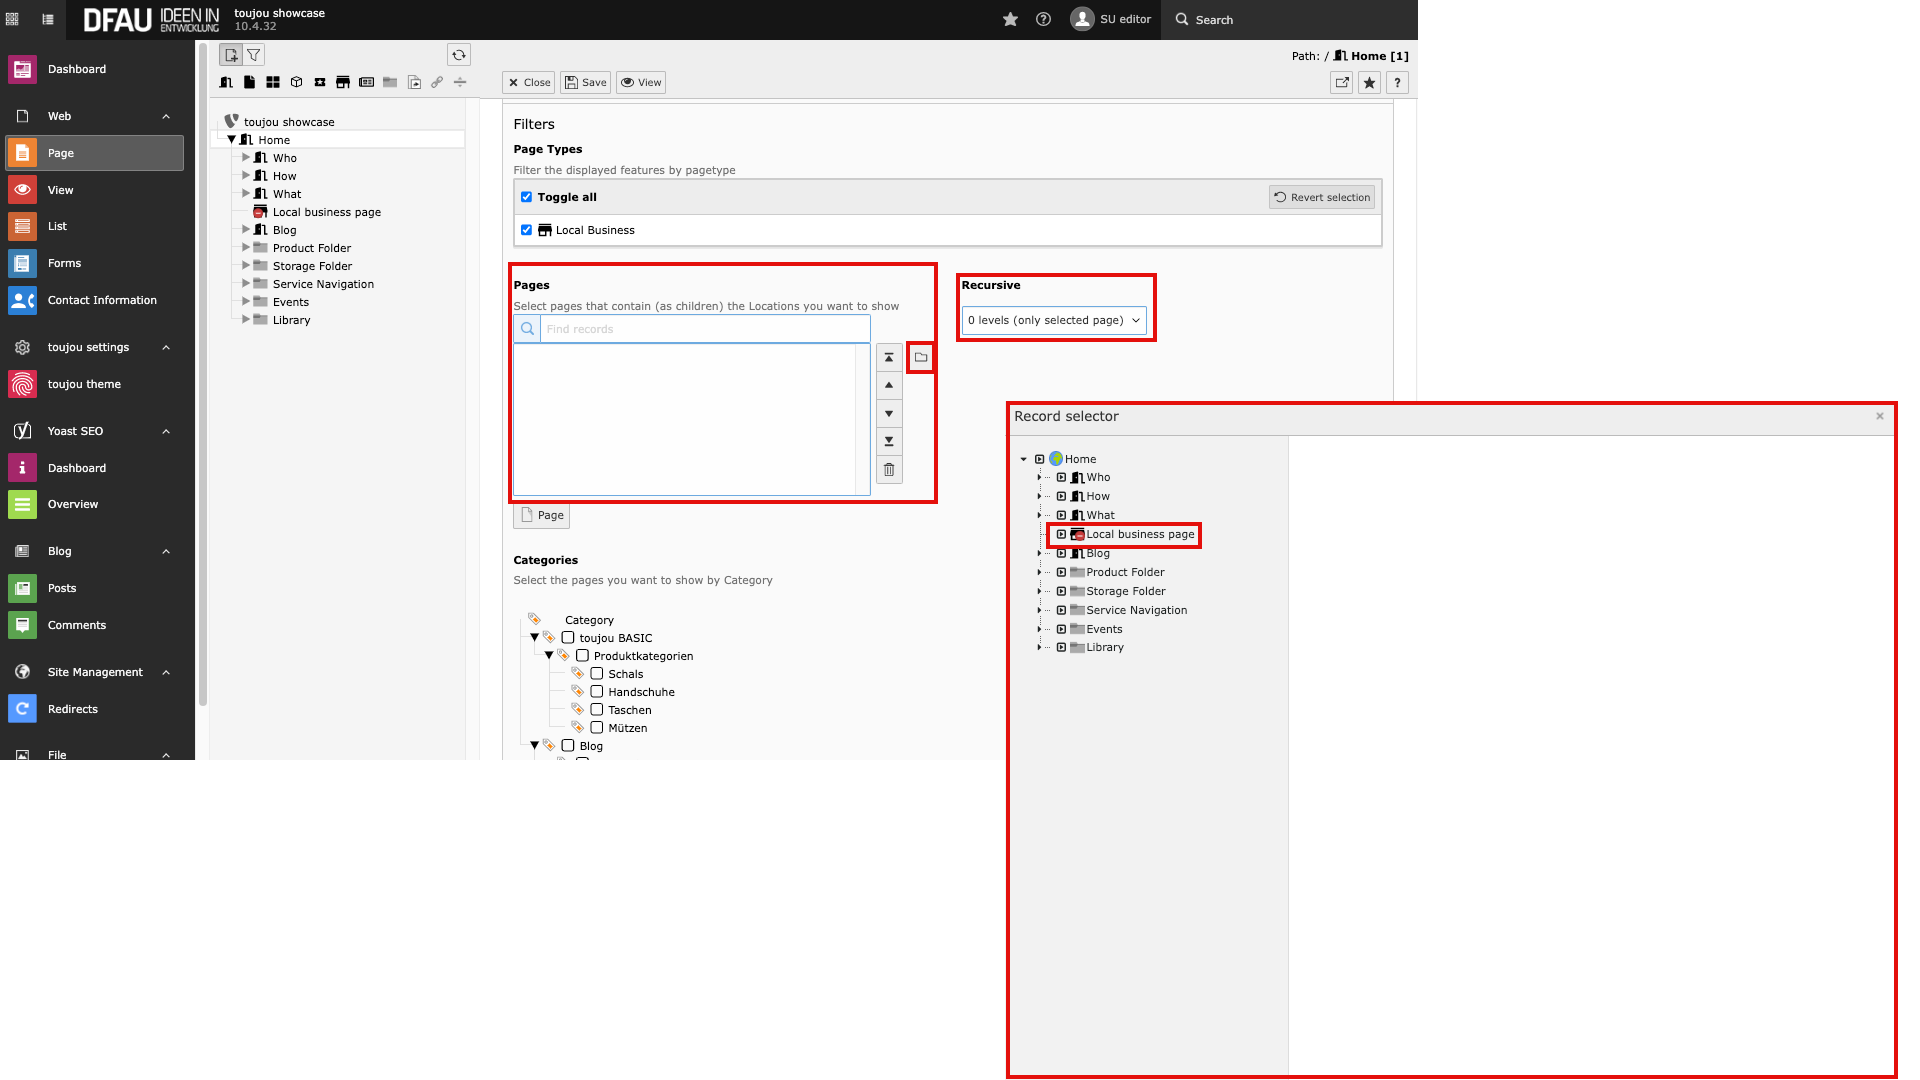The width and height of the screenshot is (1920, 1080).
Task: Uncheck the Local Business page type checkbox
Action: pos(527,230)
